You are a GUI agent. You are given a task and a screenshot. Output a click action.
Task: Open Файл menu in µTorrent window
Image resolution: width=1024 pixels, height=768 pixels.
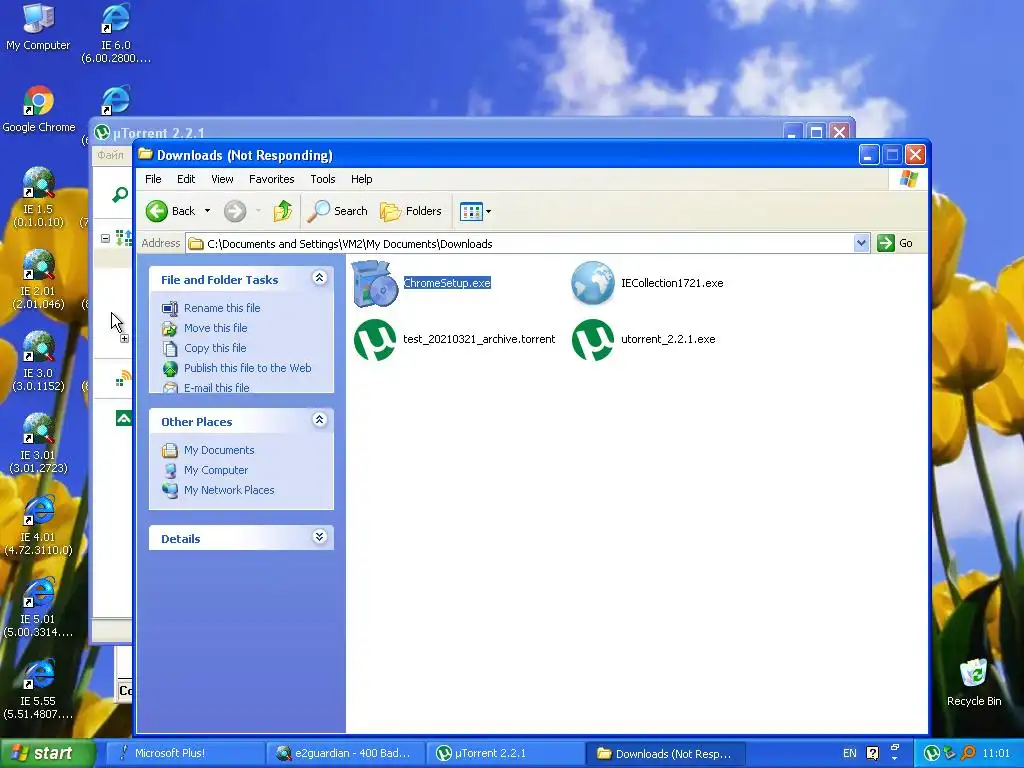click(110, 155)
